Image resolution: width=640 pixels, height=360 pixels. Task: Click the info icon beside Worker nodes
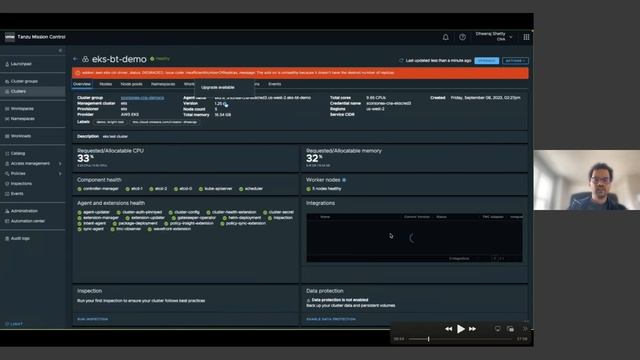pos(344,180)
